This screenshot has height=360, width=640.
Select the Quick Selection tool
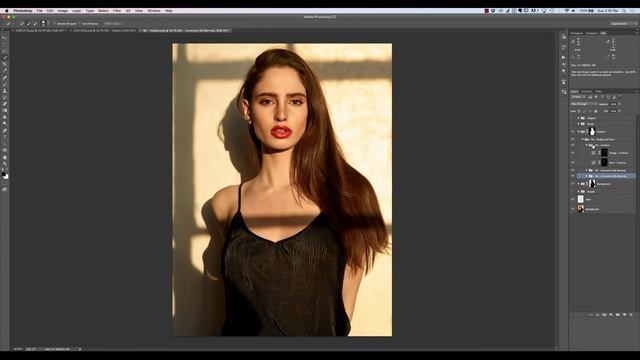[5, 57]
